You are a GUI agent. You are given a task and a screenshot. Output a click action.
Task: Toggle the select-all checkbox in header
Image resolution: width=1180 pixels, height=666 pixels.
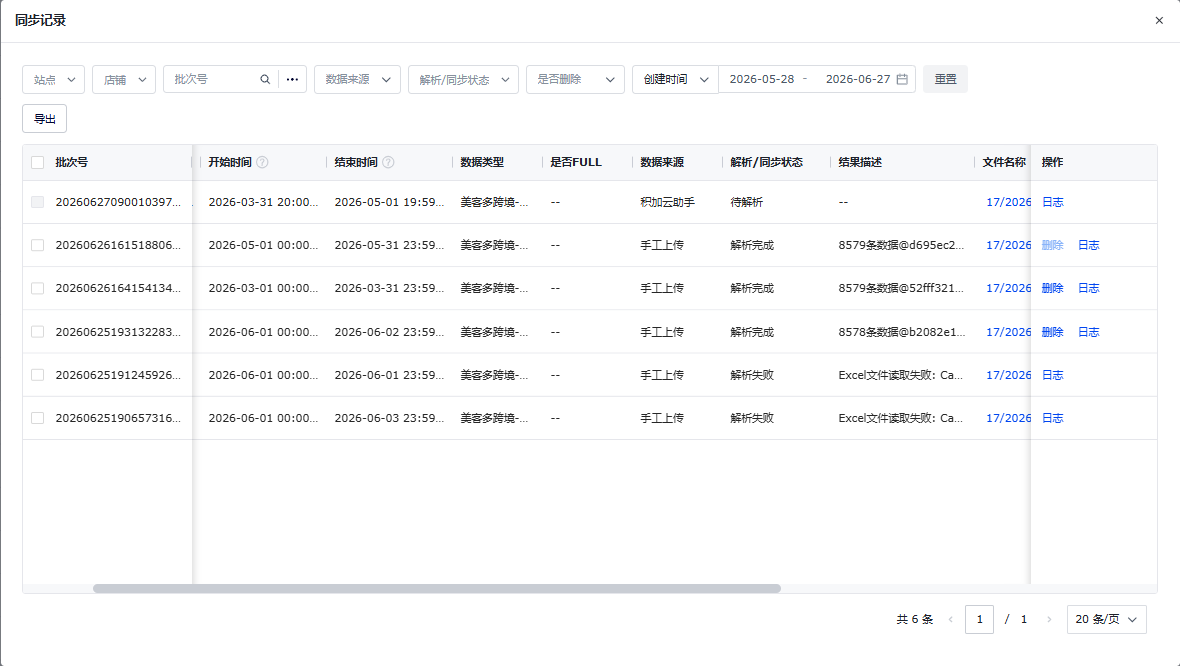pyautogui.click(x=38, y=163)
